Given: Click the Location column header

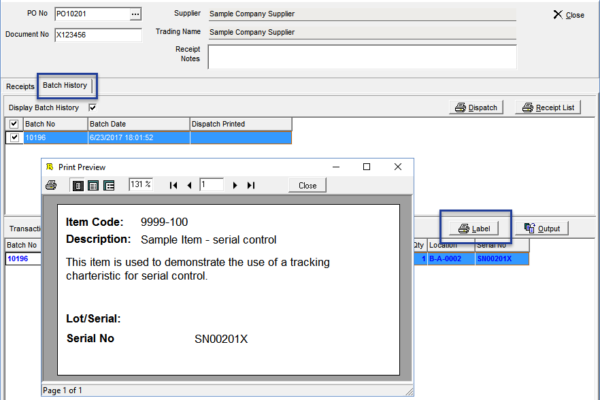Looking at the screenshot, I should 451,245.
